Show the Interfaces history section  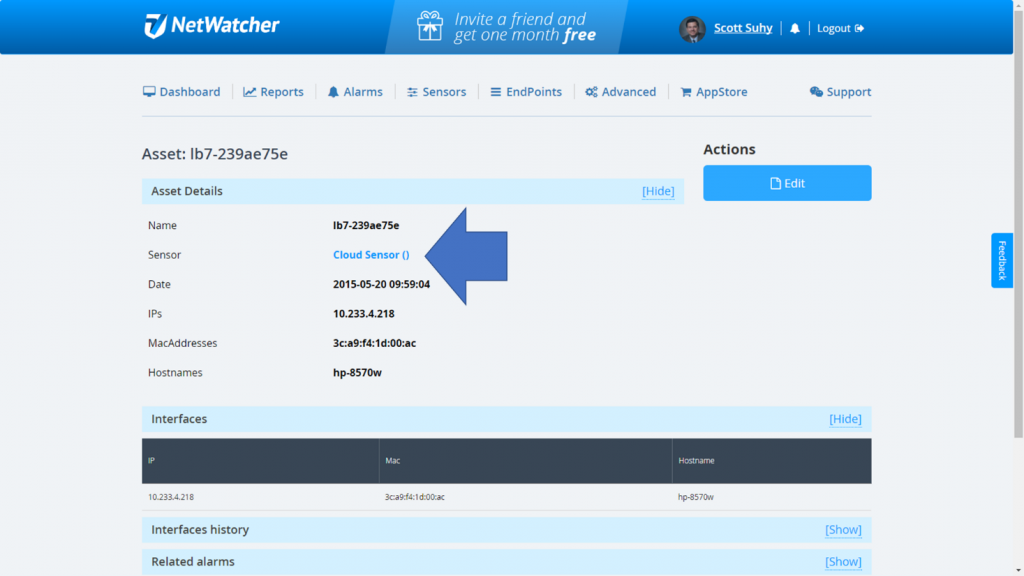click(x=843, y=530)
